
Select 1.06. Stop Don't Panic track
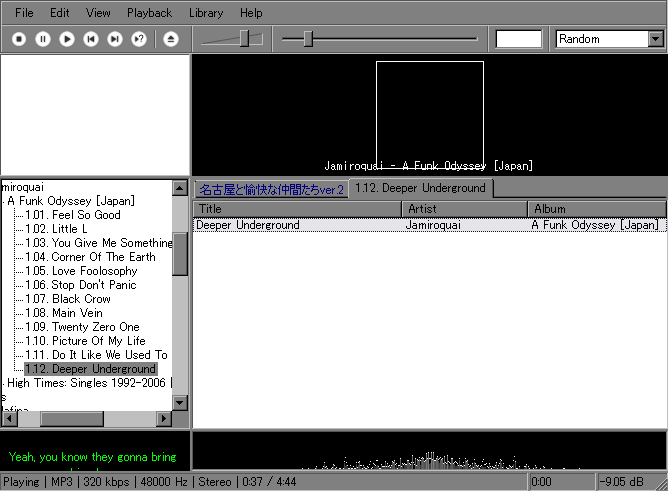click(x=81, y=285)
